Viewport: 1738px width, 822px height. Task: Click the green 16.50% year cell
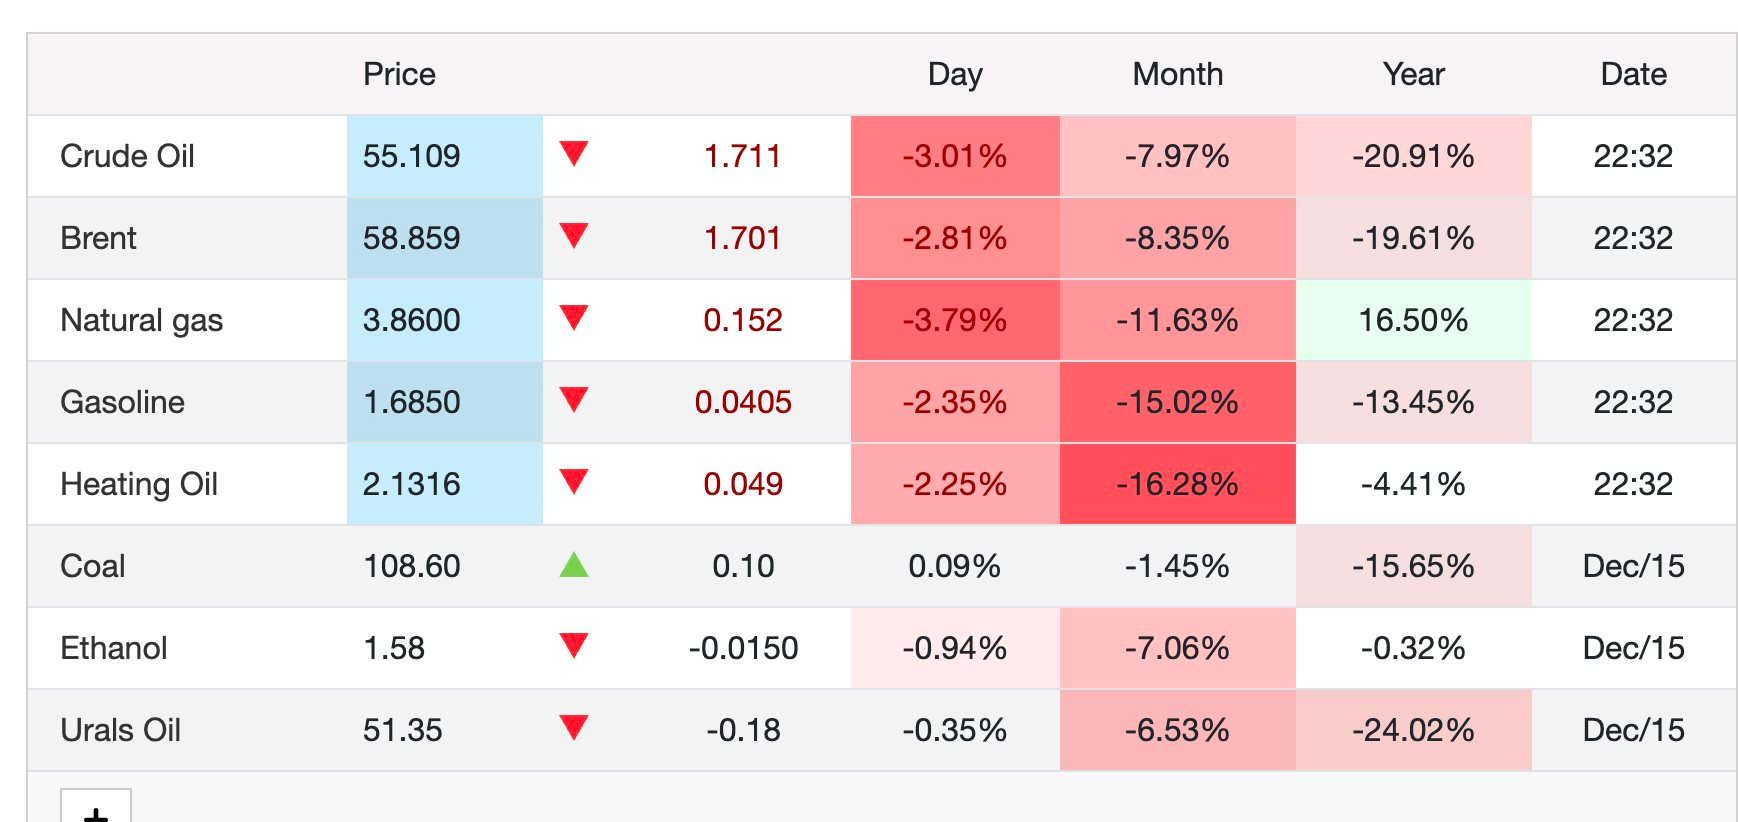coord(1413,320)
